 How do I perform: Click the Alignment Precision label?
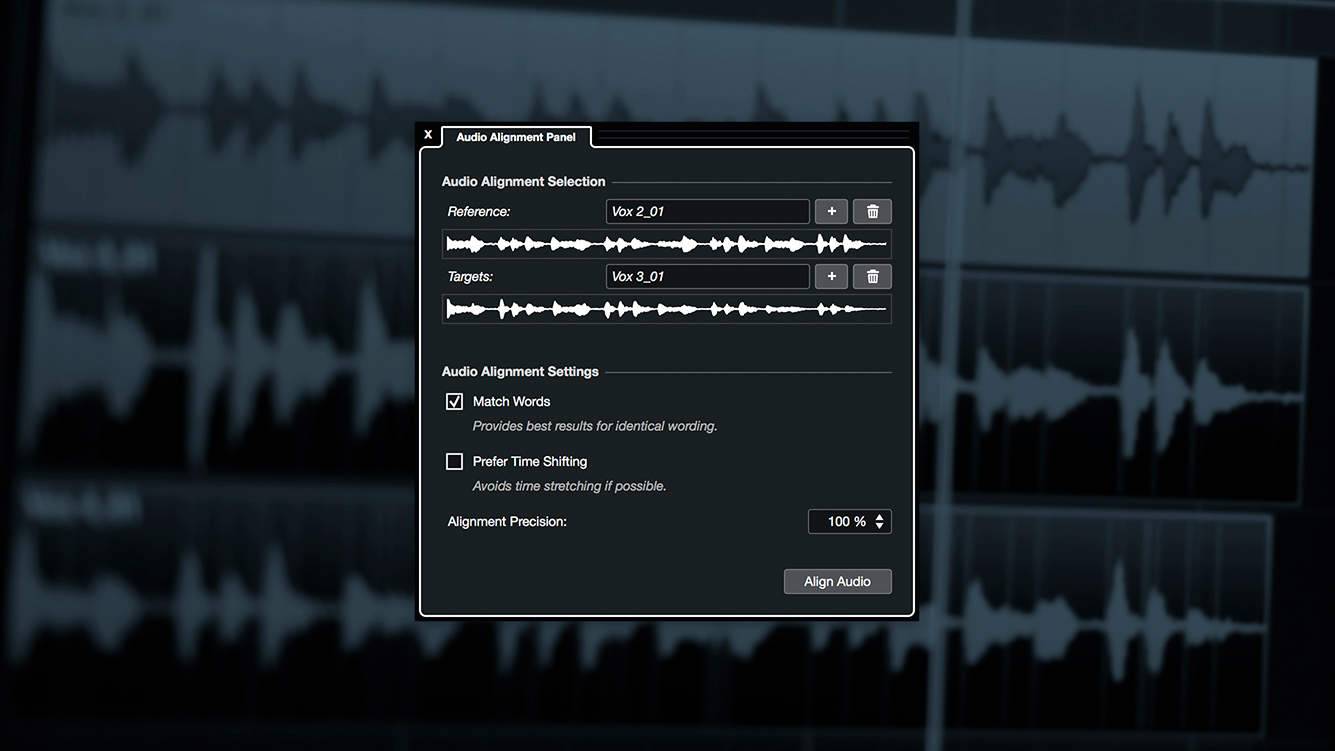(507, 521)
